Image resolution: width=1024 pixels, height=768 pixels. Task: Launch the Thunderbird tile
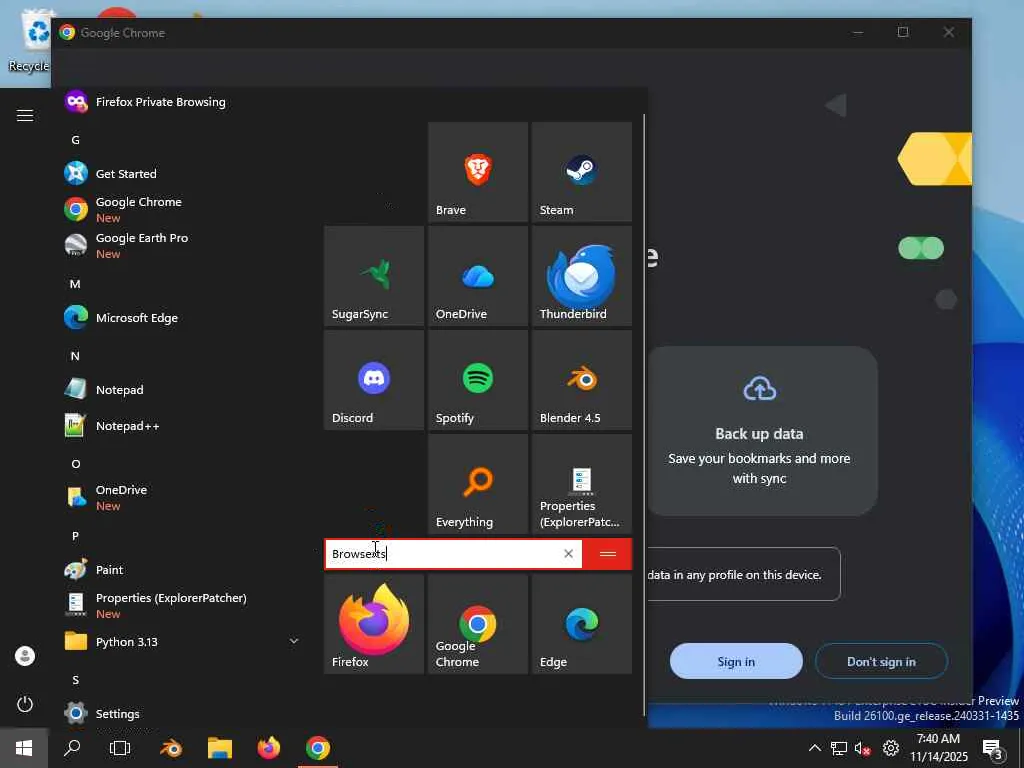click(x=582, y=276)
